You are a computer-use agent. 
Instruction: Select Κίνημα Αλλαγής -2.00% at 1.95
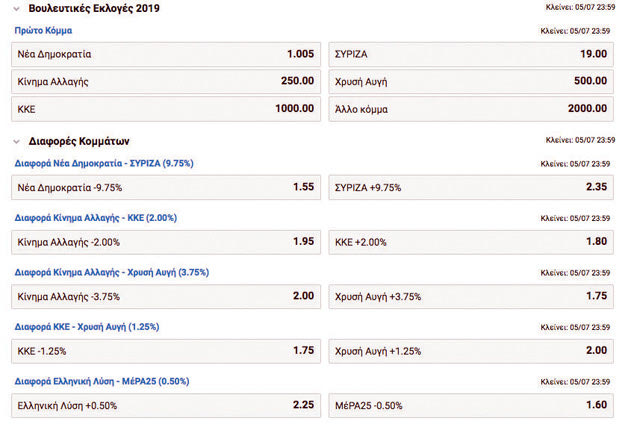[x=166, y=242]
